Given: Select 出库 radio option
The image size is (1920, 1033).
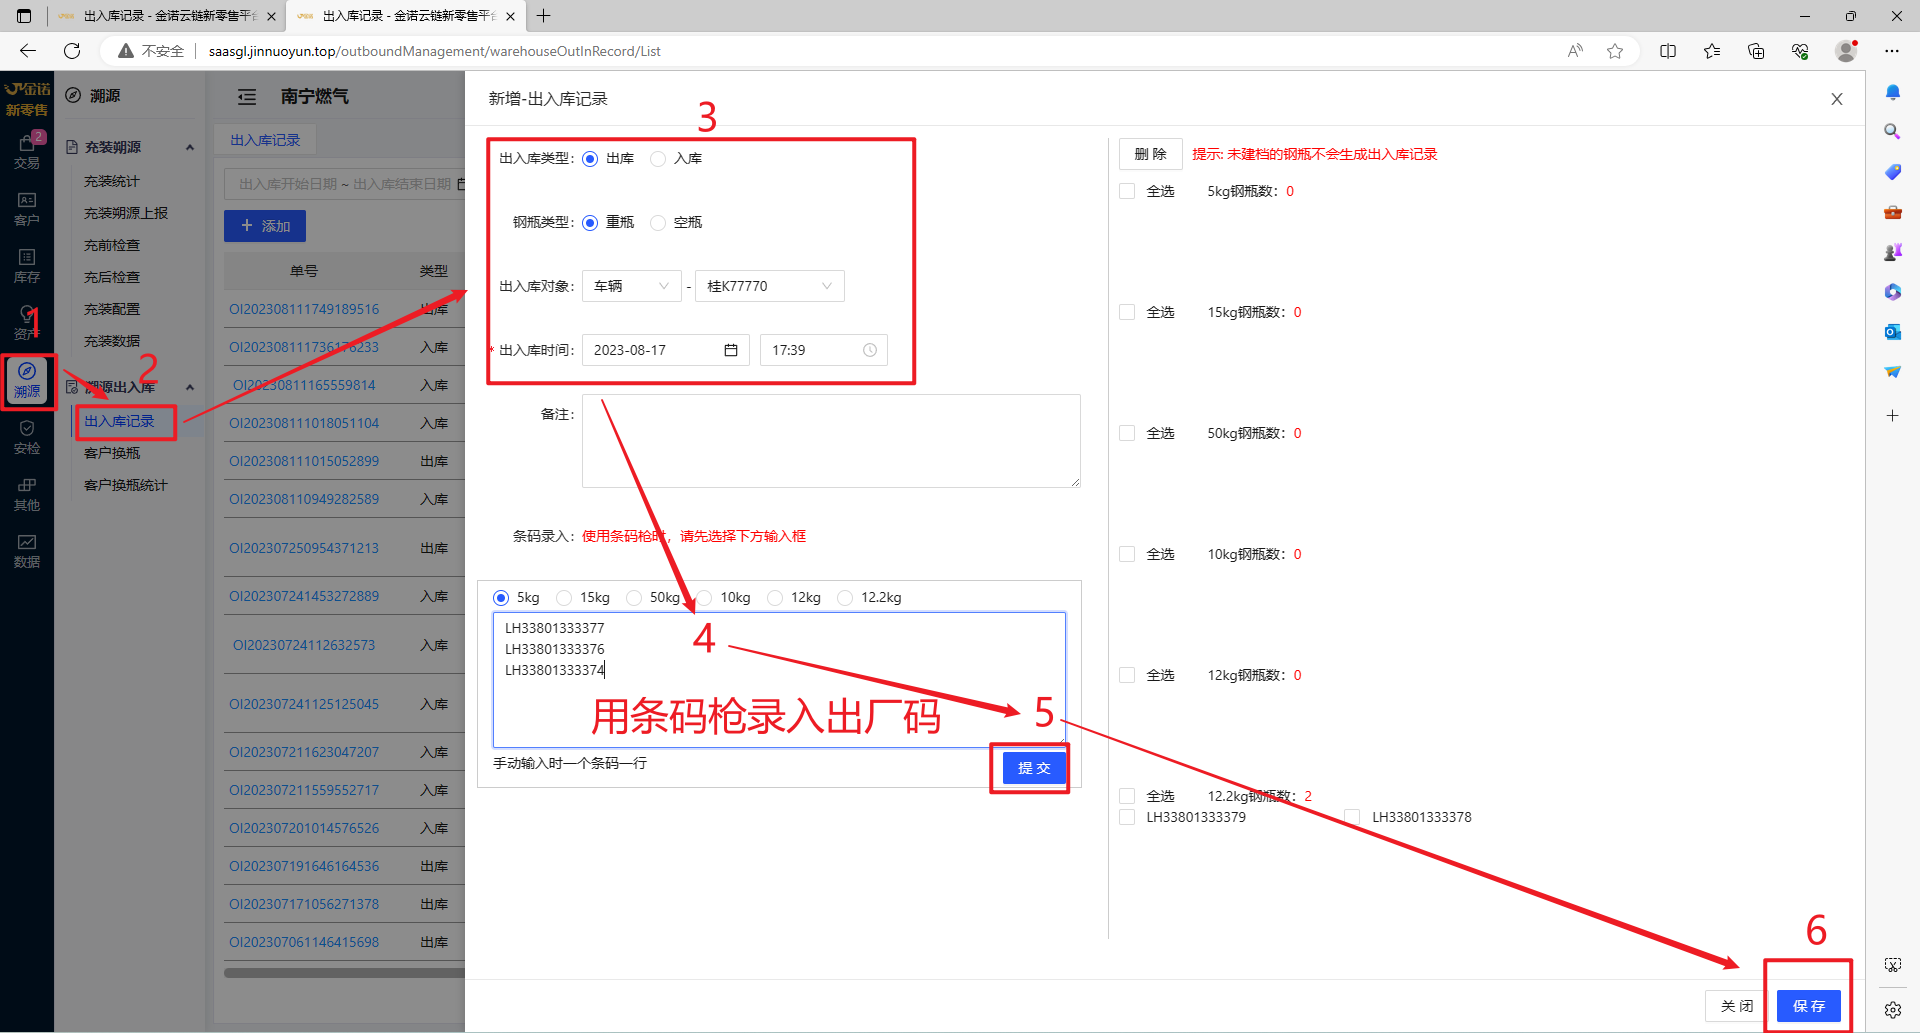Looking at the screenshot, I should coord(590,159).
